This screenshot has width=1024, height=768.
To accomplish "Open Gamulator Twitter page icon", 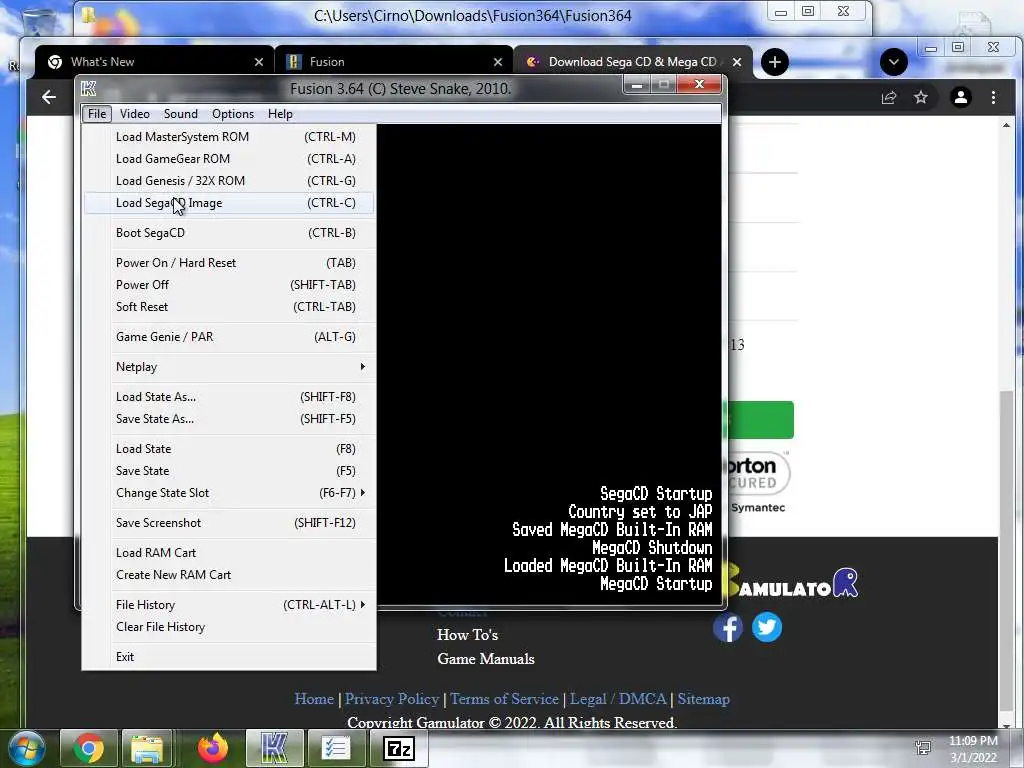I will (x=767, y=628).
